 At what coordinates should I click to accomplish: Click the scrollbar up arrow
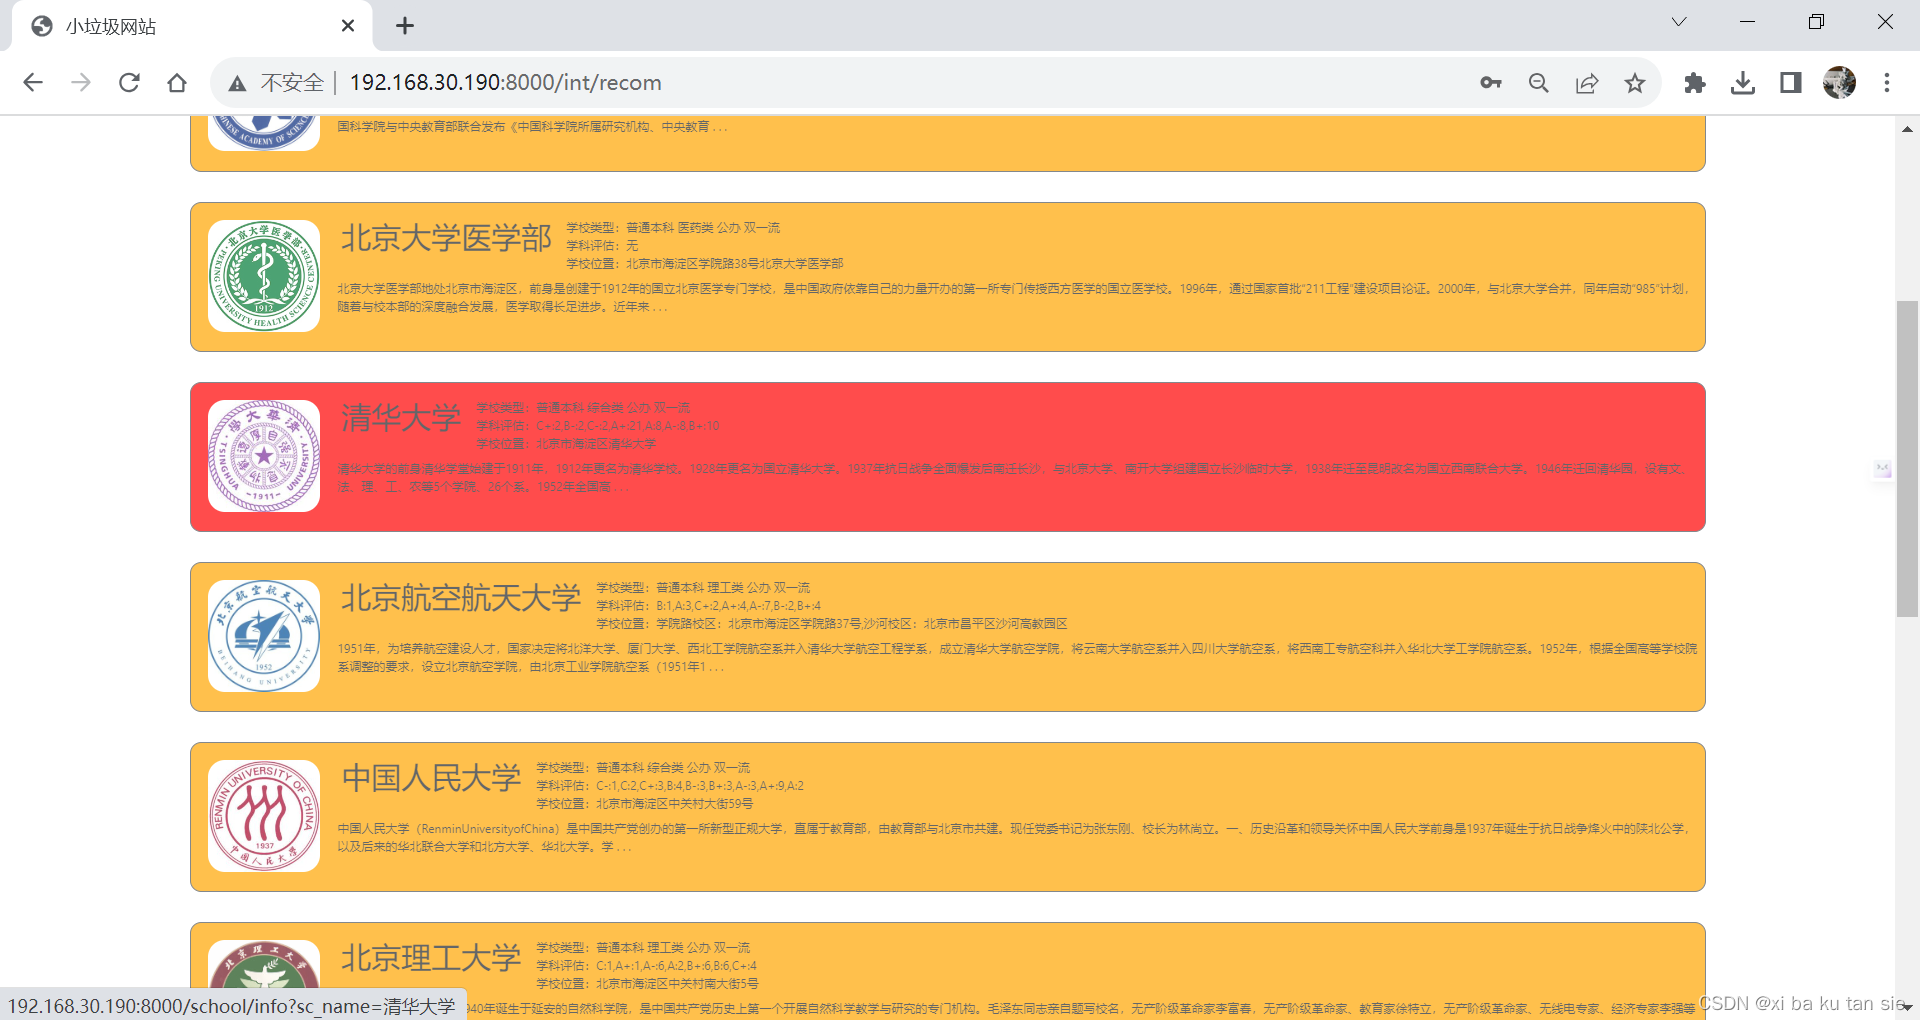click(x=1907, y=129)
